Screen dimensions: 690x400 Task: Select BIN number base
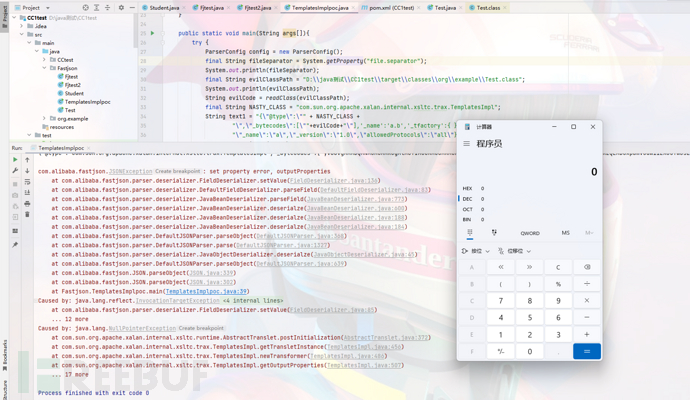[467, 219]
